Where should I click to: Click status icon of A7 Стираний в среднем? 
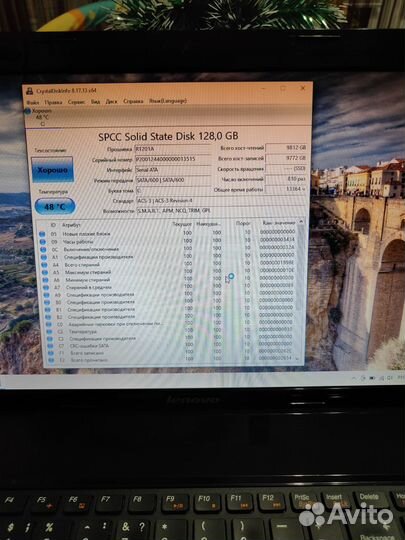46,288
